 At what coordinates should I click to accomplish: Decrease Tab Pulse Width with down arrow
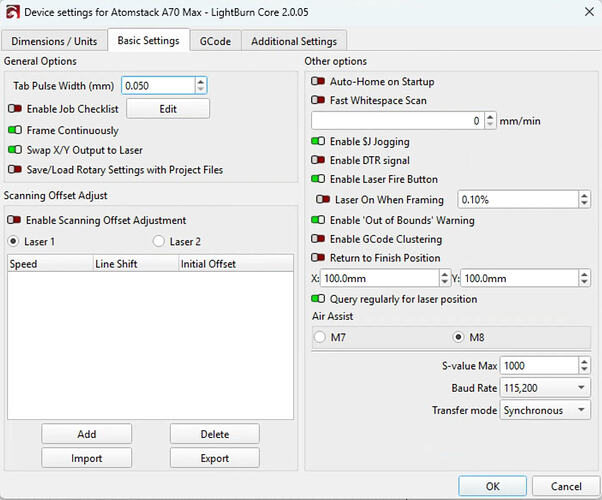[x=201, y=89]
